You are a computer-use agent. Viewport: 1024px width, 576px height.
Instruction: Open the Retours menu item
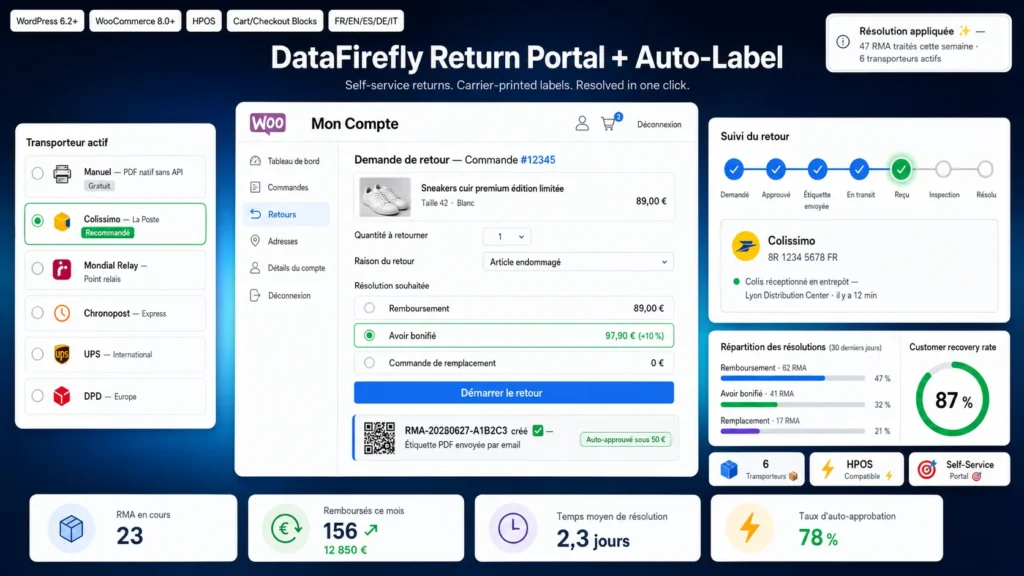click(x=287, y=214)
